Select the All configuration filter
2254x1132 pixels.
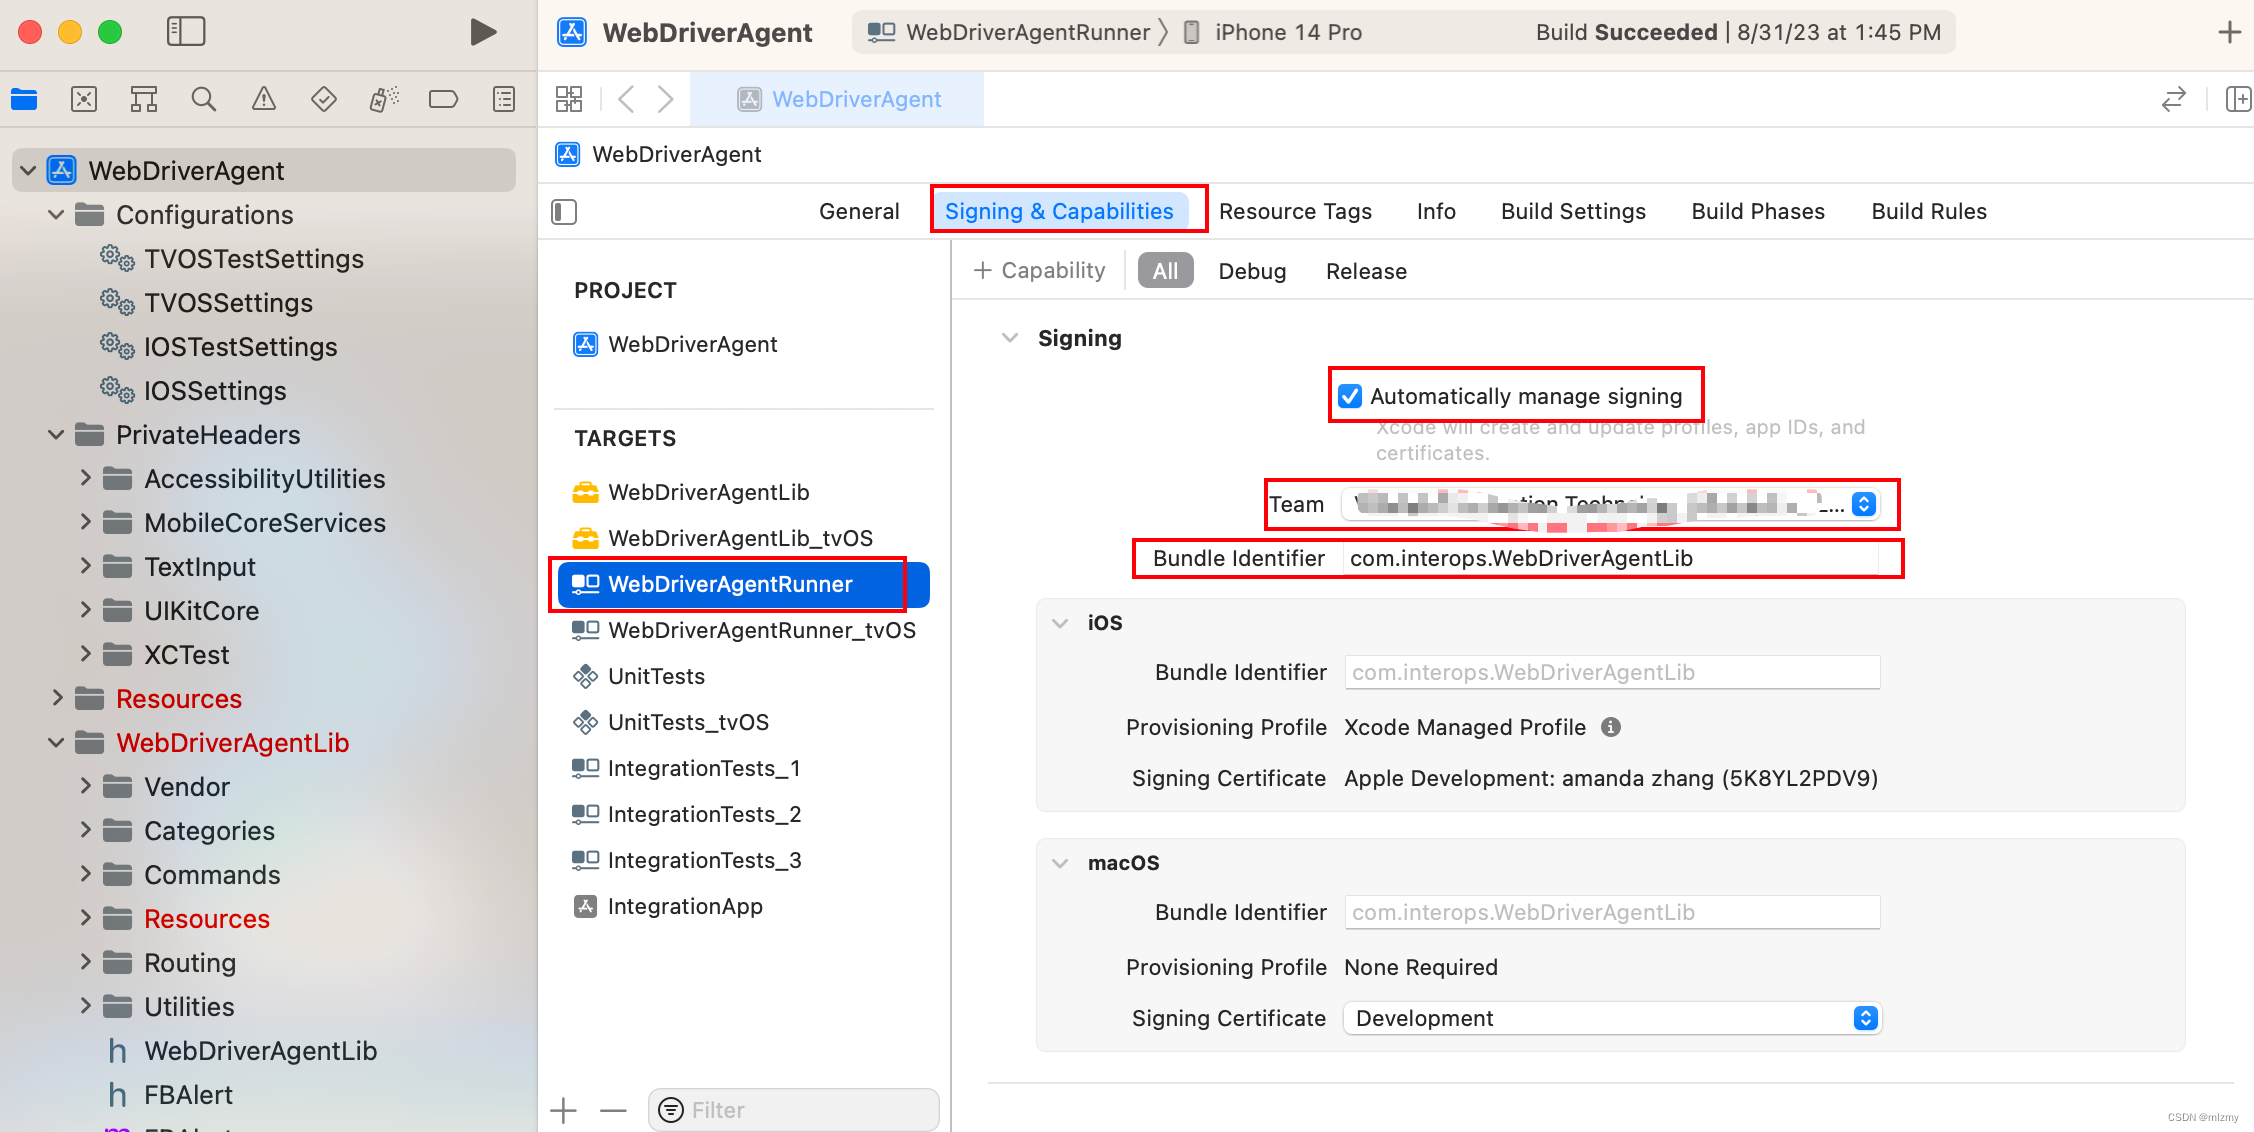click(1165, 271)
